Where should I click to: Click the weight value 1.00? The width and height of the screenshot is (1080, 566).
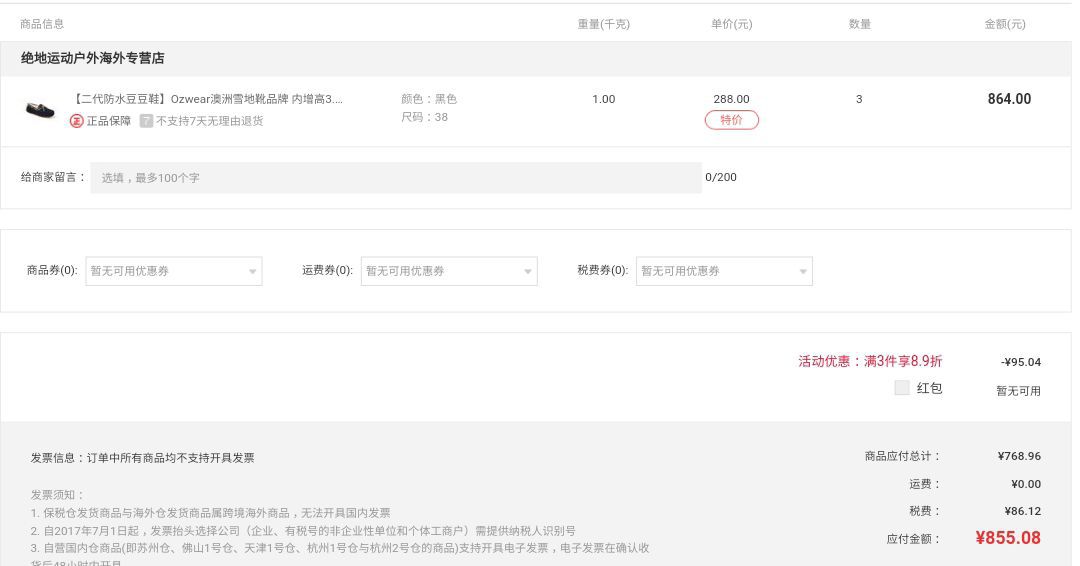(x=603, y=99)
